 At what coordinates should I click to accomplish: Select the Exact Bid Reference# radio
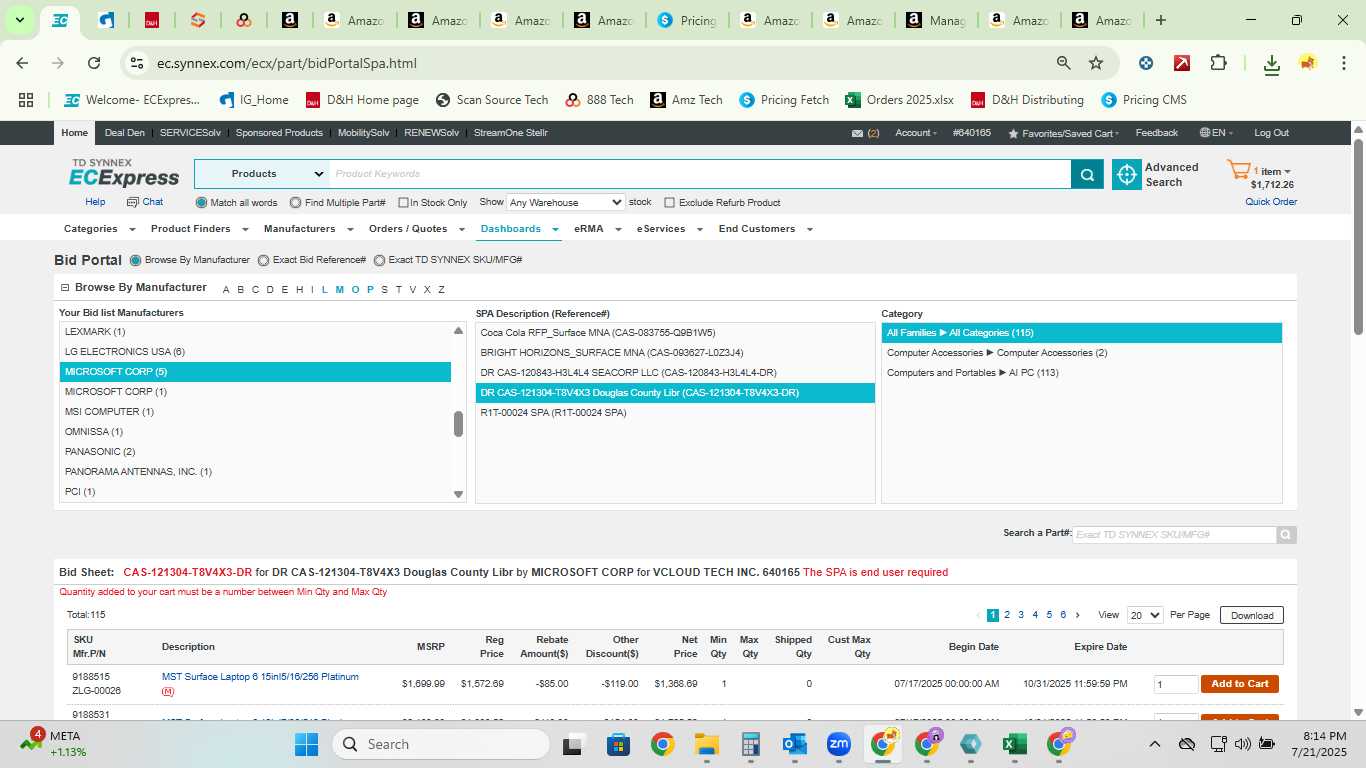(264, 260)
